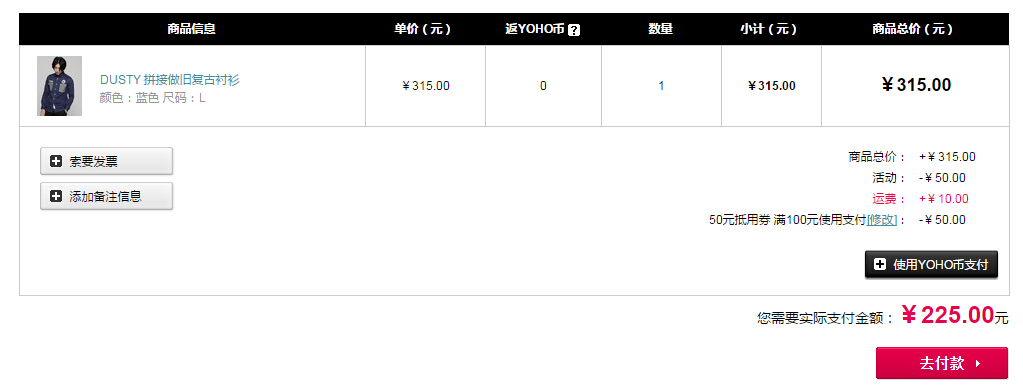Viewport: 1023px width, 390px height.
Task: Click the ¥225.00 total payment amount
Action: [x=948, y=316]
